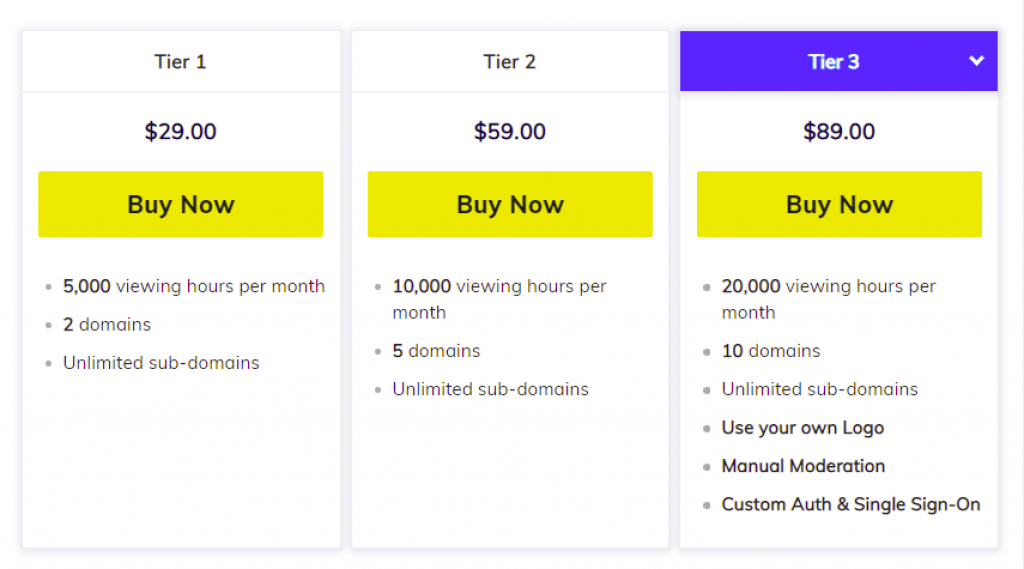
Task: Click 'Use your own Logo' feature
Action: click(803, 428)
